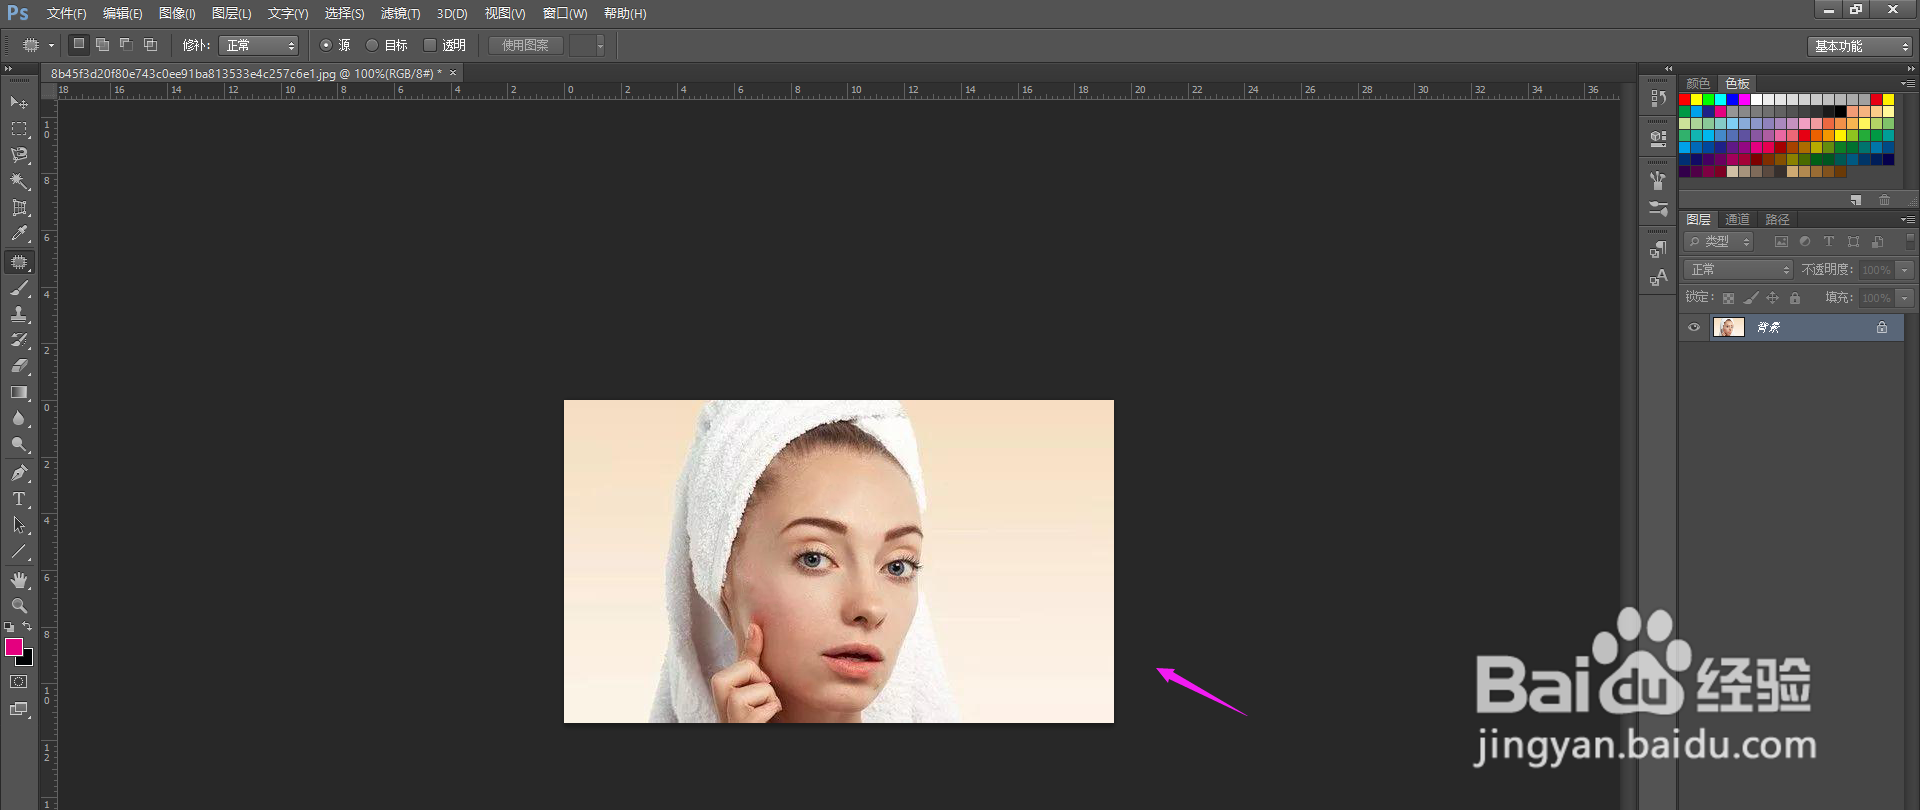
Task: Open the layer filter 类型 dropdown
Action: tap(1719, 242)
